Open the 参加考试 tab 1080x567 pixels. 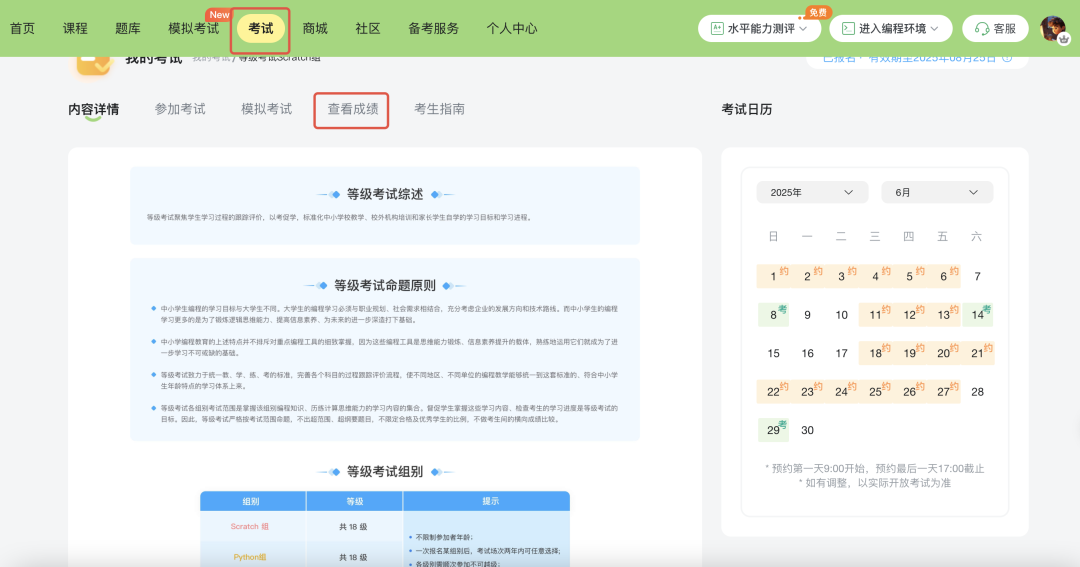[x=180, y=109]
